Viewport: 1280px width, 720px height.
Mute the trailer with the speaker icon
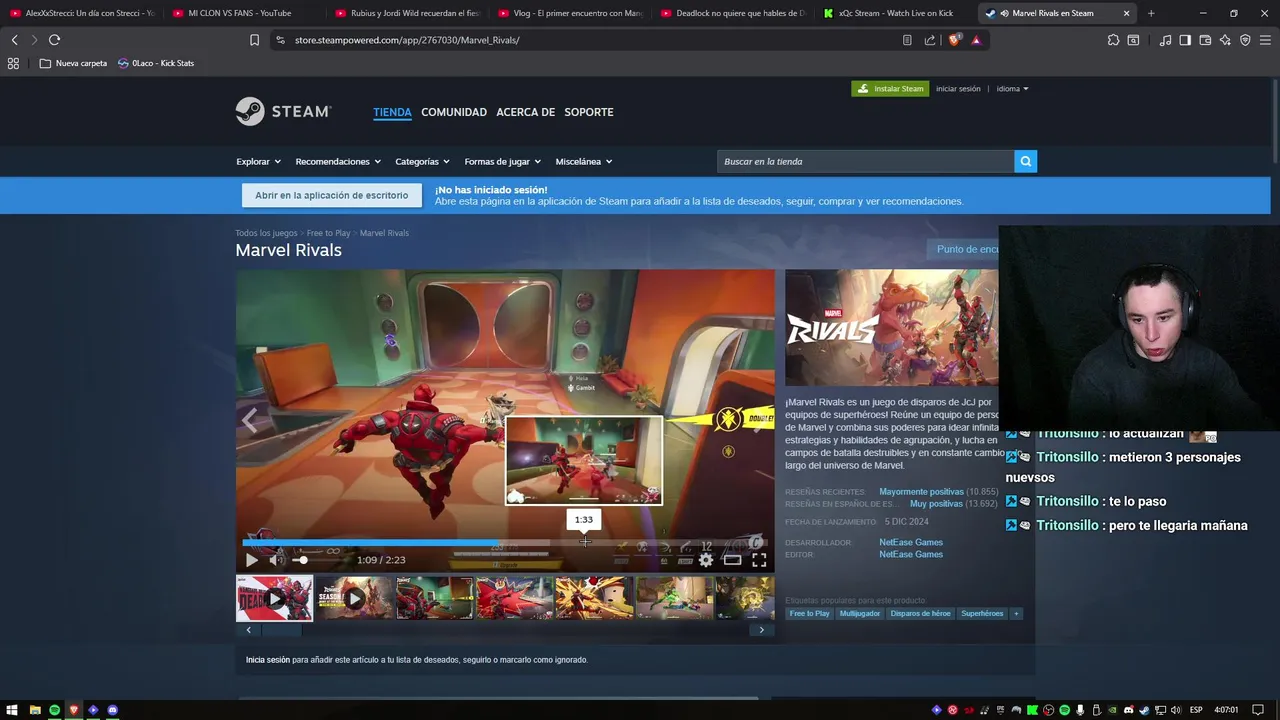[275, 560]
